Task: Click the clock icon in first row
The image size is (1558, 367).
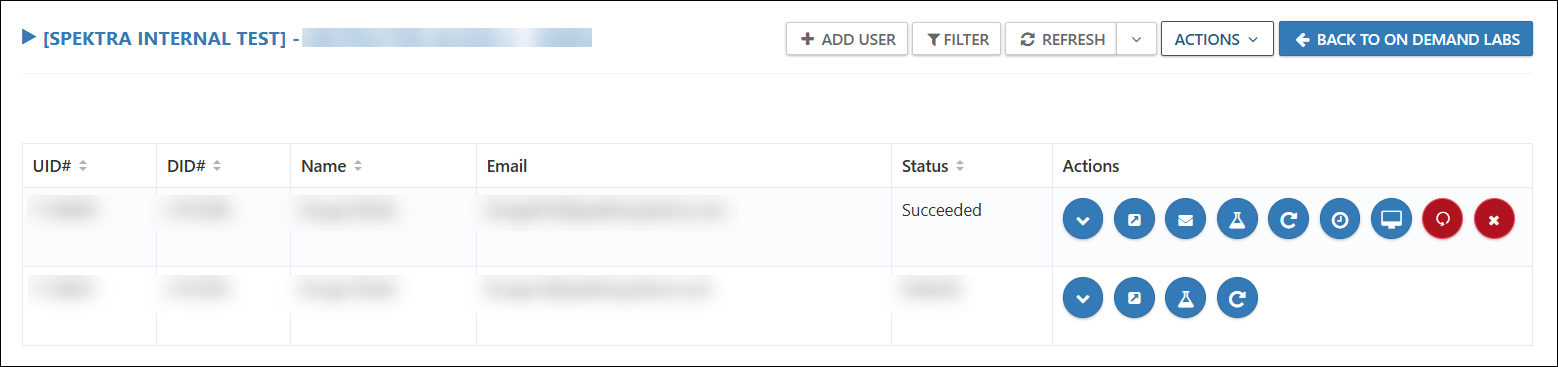Action: (1340, 220)
